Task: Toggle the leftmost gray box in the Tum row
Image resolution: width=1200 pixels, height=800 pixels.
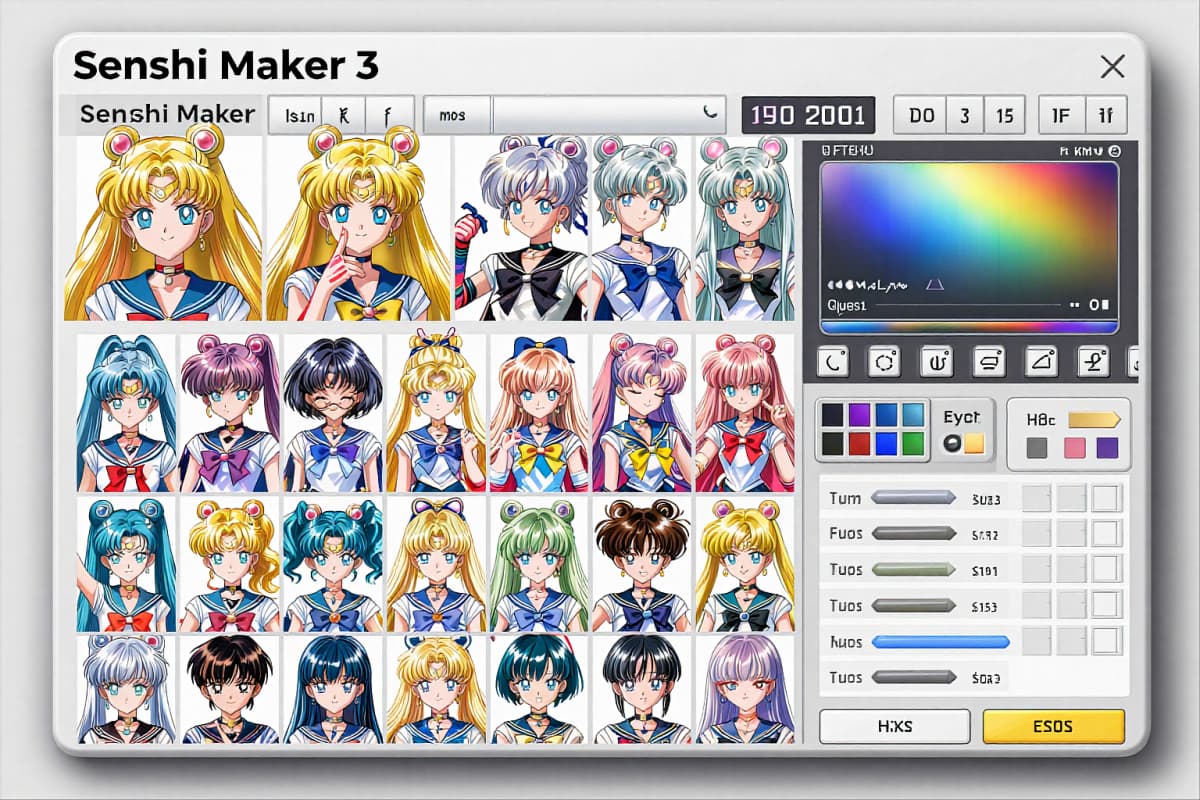Action: 1036,498
